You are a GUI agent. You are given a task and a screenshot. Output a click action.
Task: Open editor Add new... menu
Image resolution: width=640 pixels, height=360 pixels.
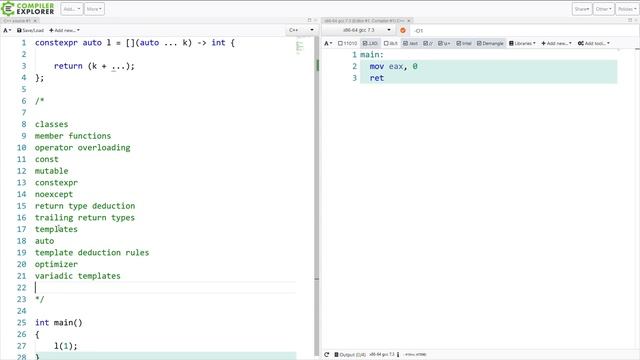tap(64, 30)
